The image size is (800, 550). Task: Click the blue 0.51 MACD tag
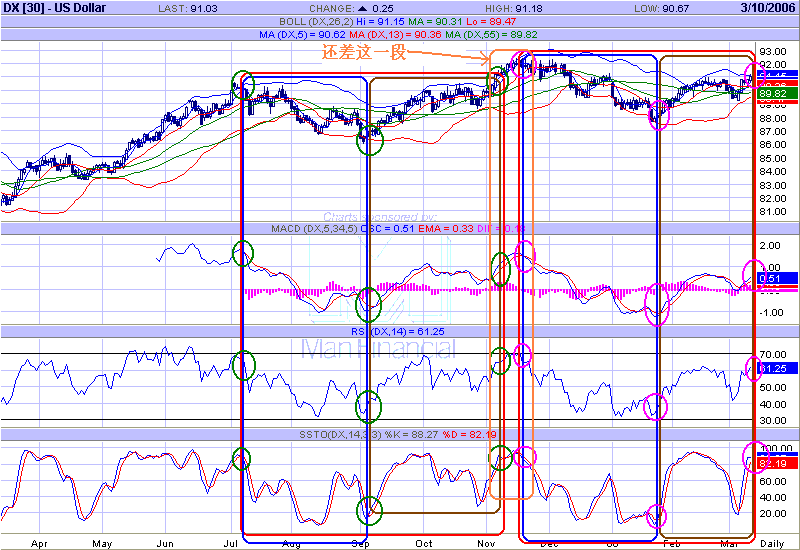click(777, 279)
